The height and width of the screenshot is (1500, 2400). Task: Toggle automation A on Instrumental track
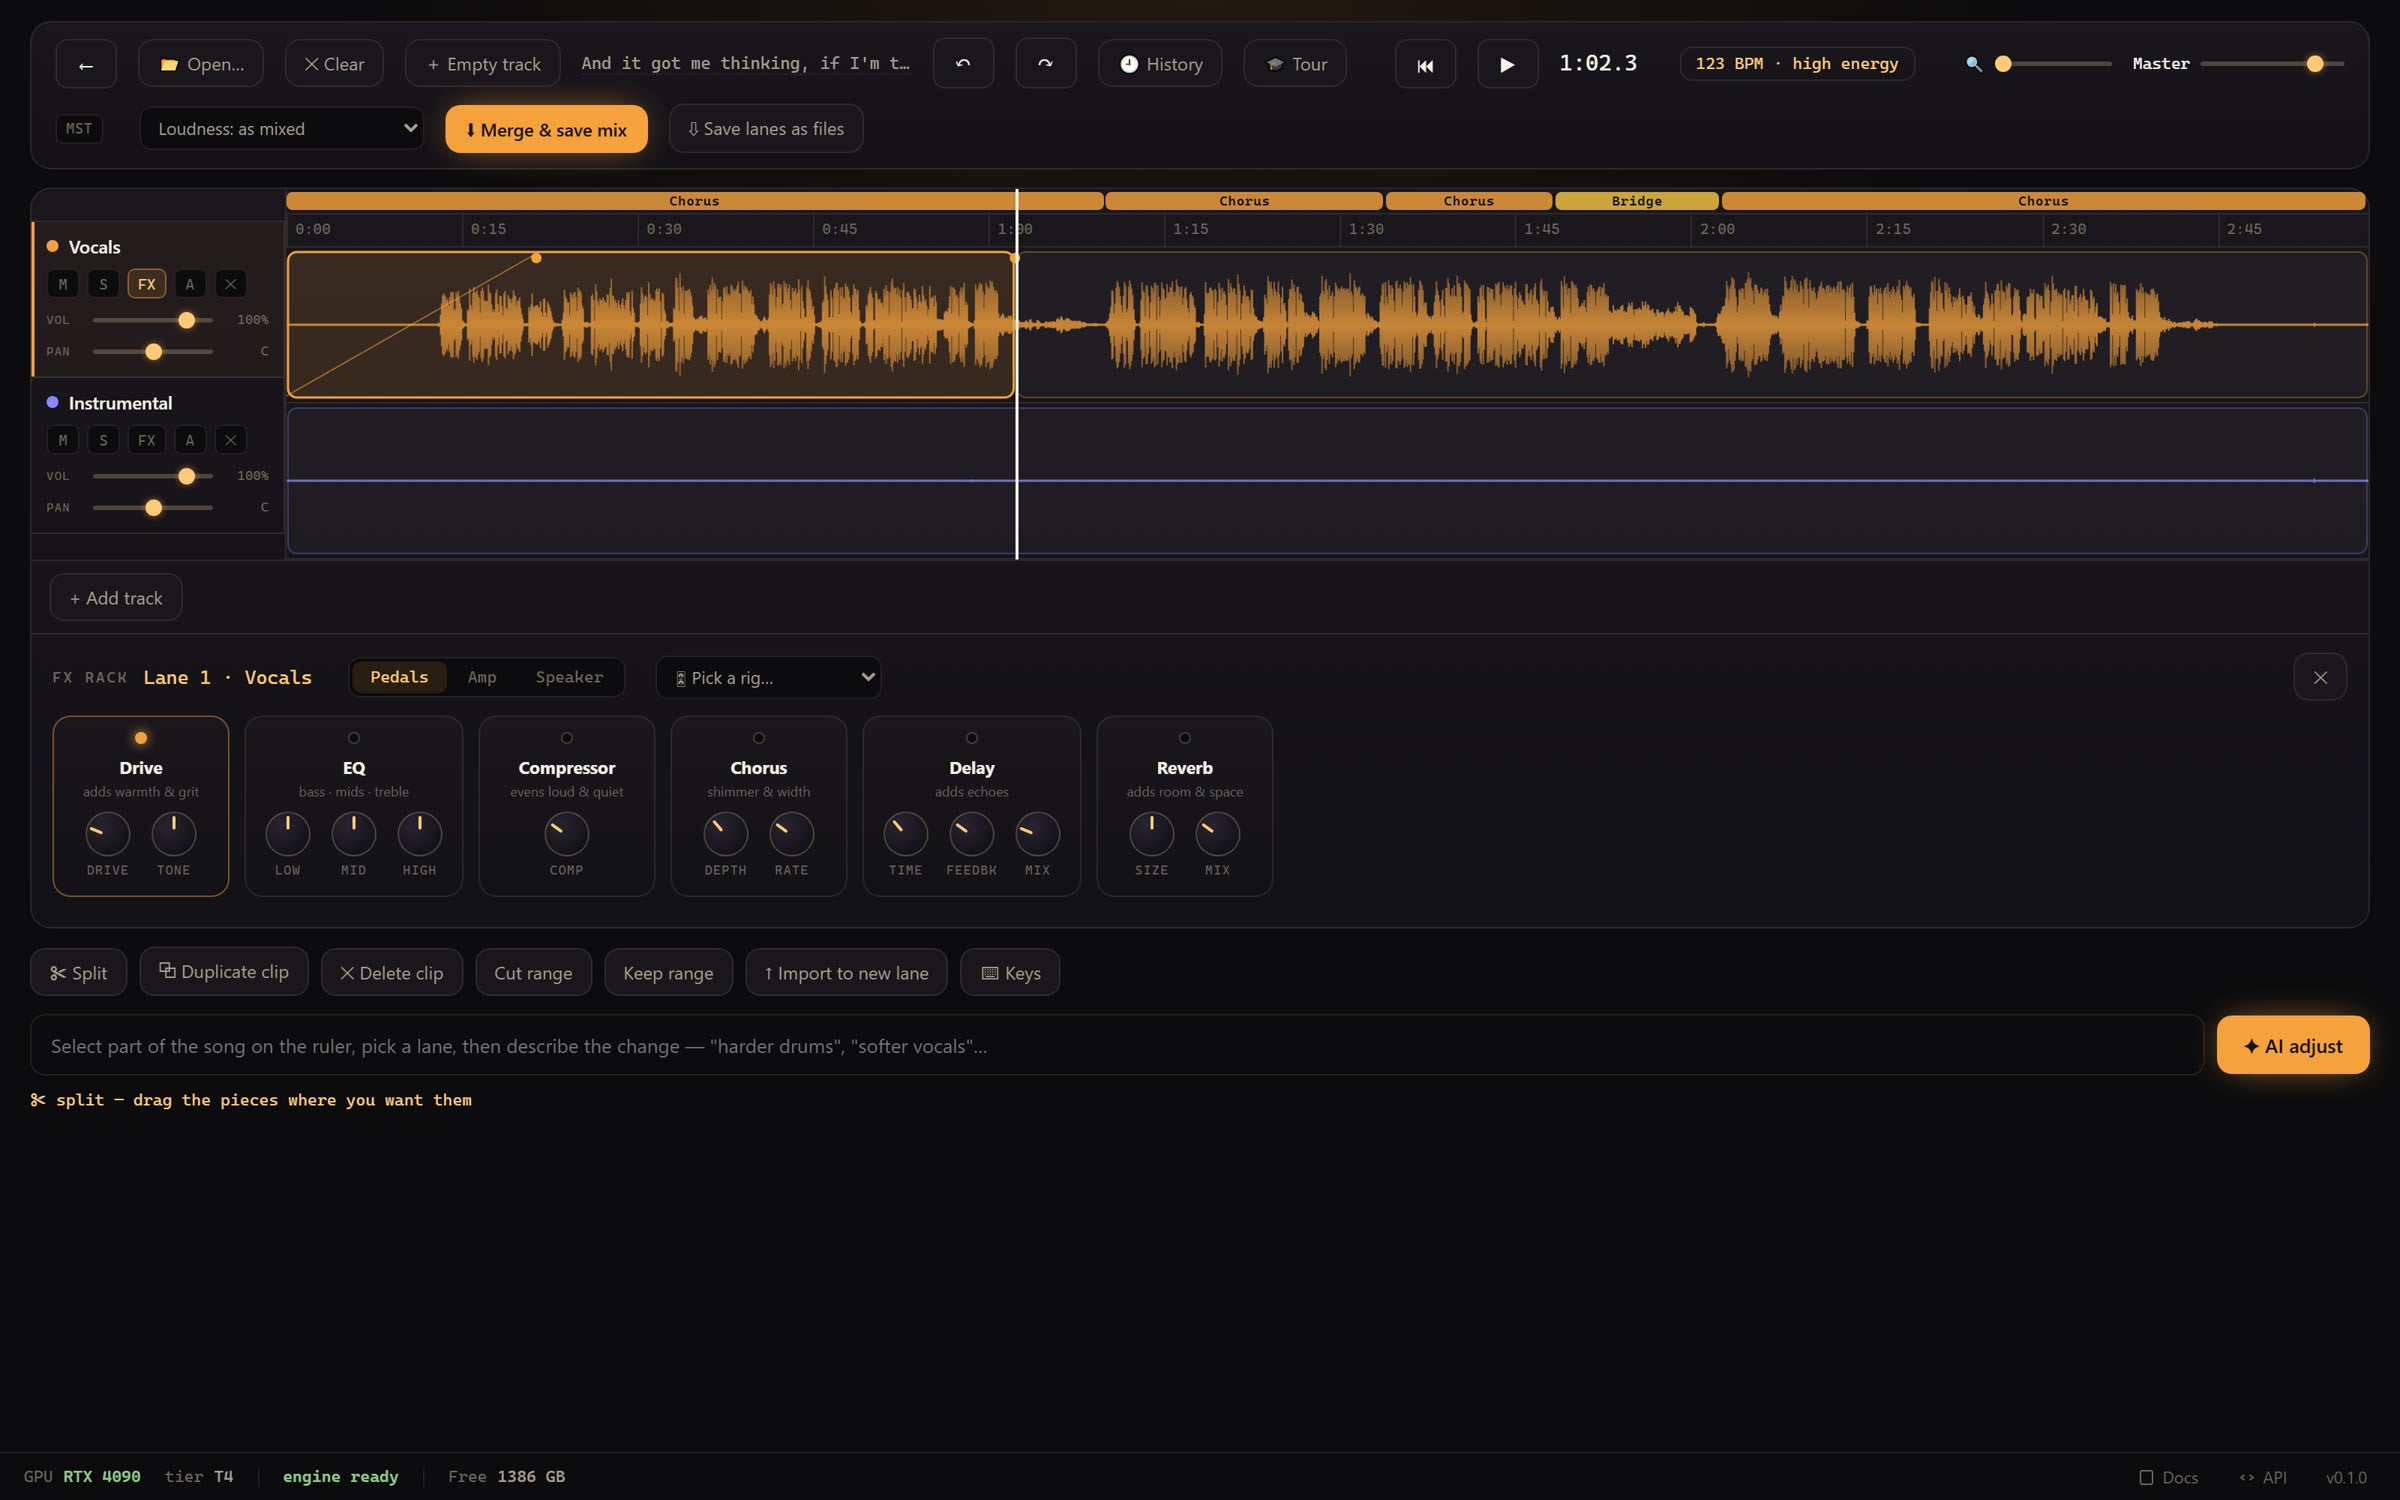click(190, 440)
